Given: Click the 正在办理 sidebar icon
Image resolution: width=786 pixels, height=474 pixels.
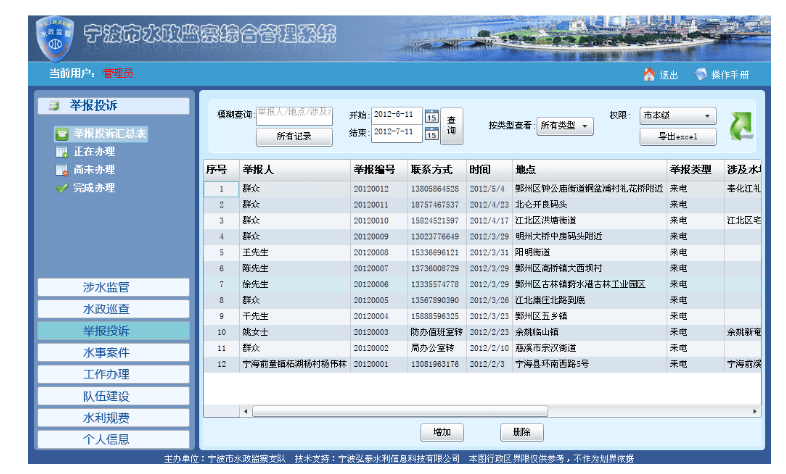Looking at the screenshot, I should (62, 151).
